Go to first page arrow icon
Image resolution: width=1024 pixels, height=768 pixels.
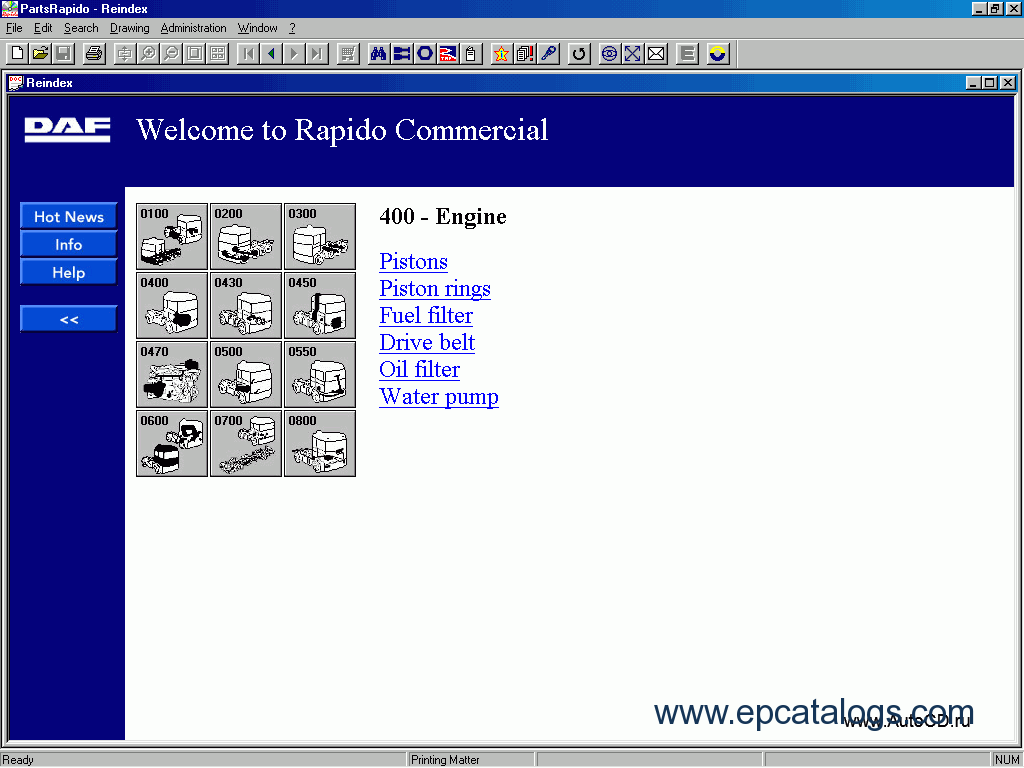(x=248, y=54)
